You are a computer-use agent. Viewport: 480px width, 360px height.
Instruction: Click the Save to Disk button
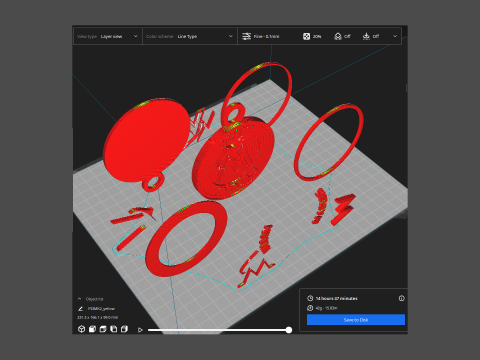pyautogui.click(x=356, y=320)
